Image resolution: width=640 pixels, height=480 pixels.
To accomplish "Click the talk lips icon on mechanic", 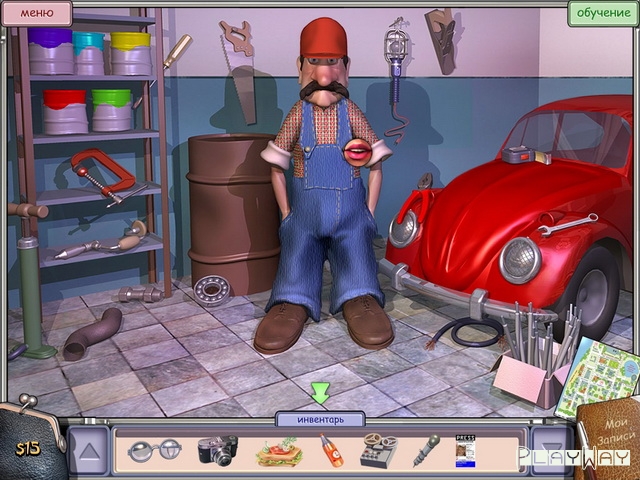I will [356, 151].
